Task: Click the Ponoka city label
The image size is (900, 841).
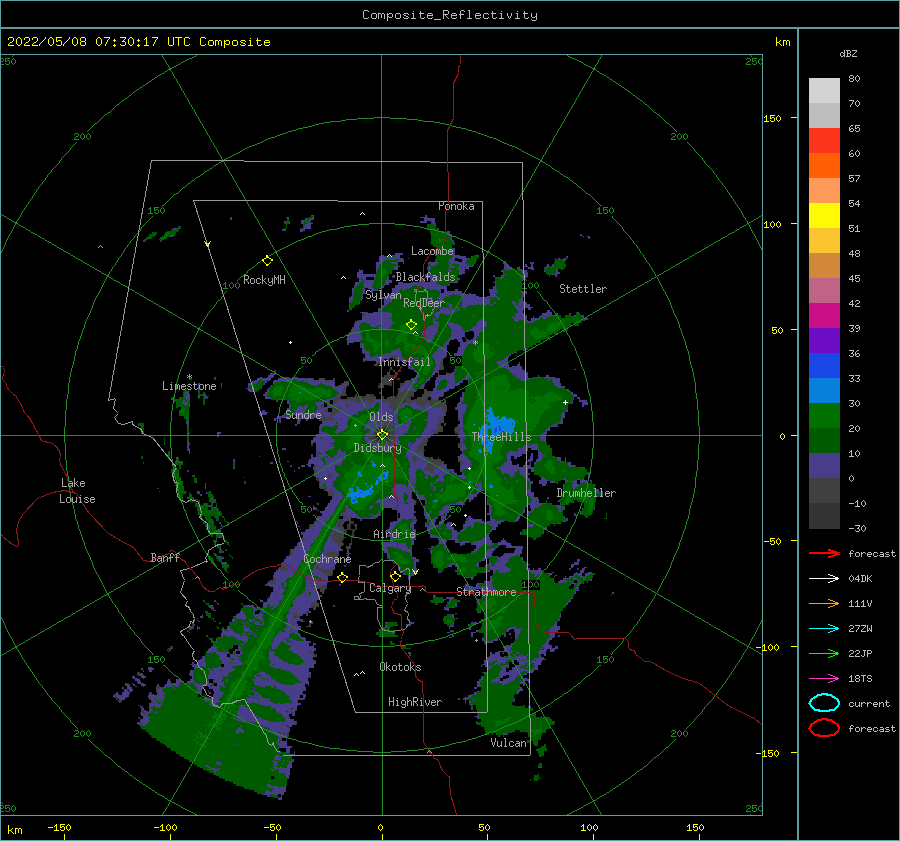Action: pos(456,206)
